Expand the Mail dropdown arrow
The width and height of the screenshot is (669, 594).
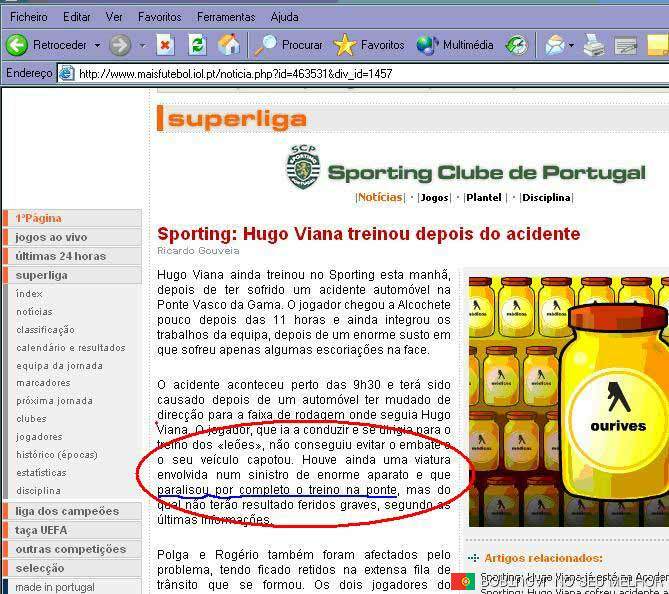571,45
